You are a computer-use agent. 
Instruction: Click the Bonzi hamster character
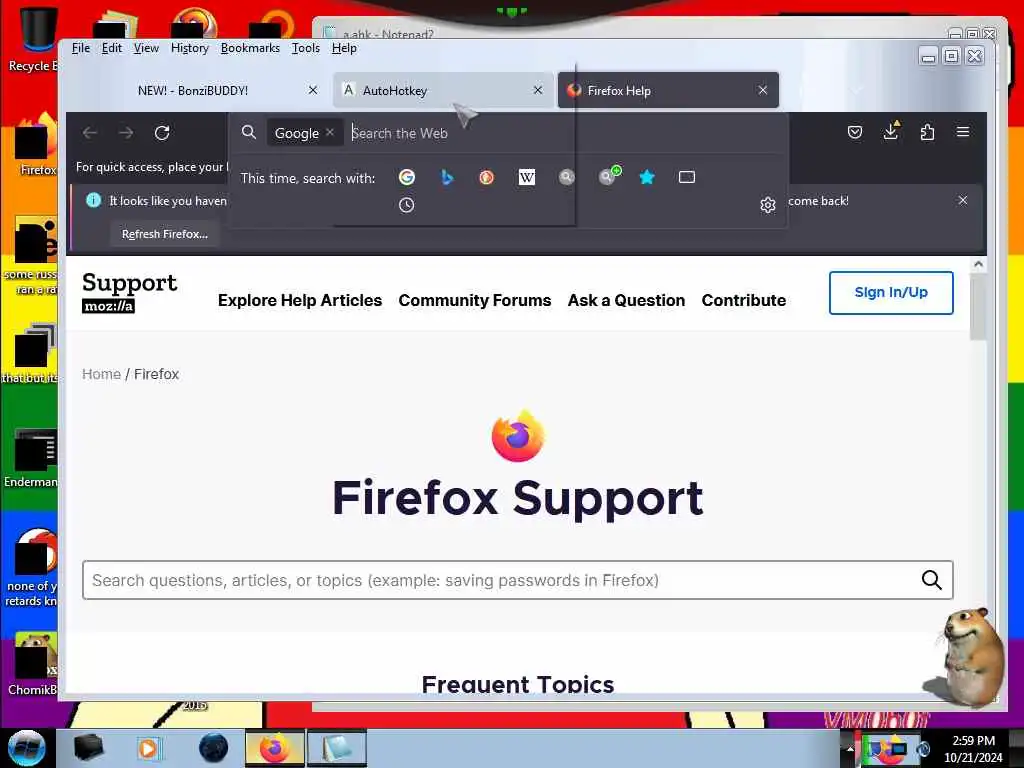(967, 656)
